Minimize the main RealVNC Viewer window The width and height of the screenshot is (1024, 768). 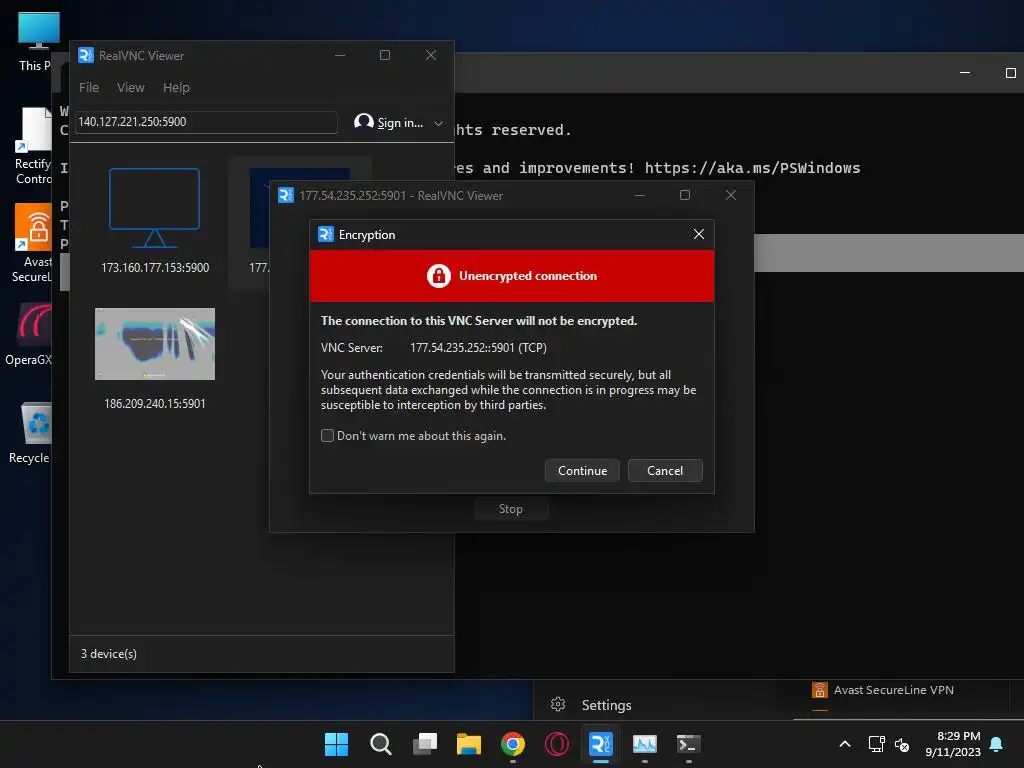pyautogui.click(x=340, y=56)
